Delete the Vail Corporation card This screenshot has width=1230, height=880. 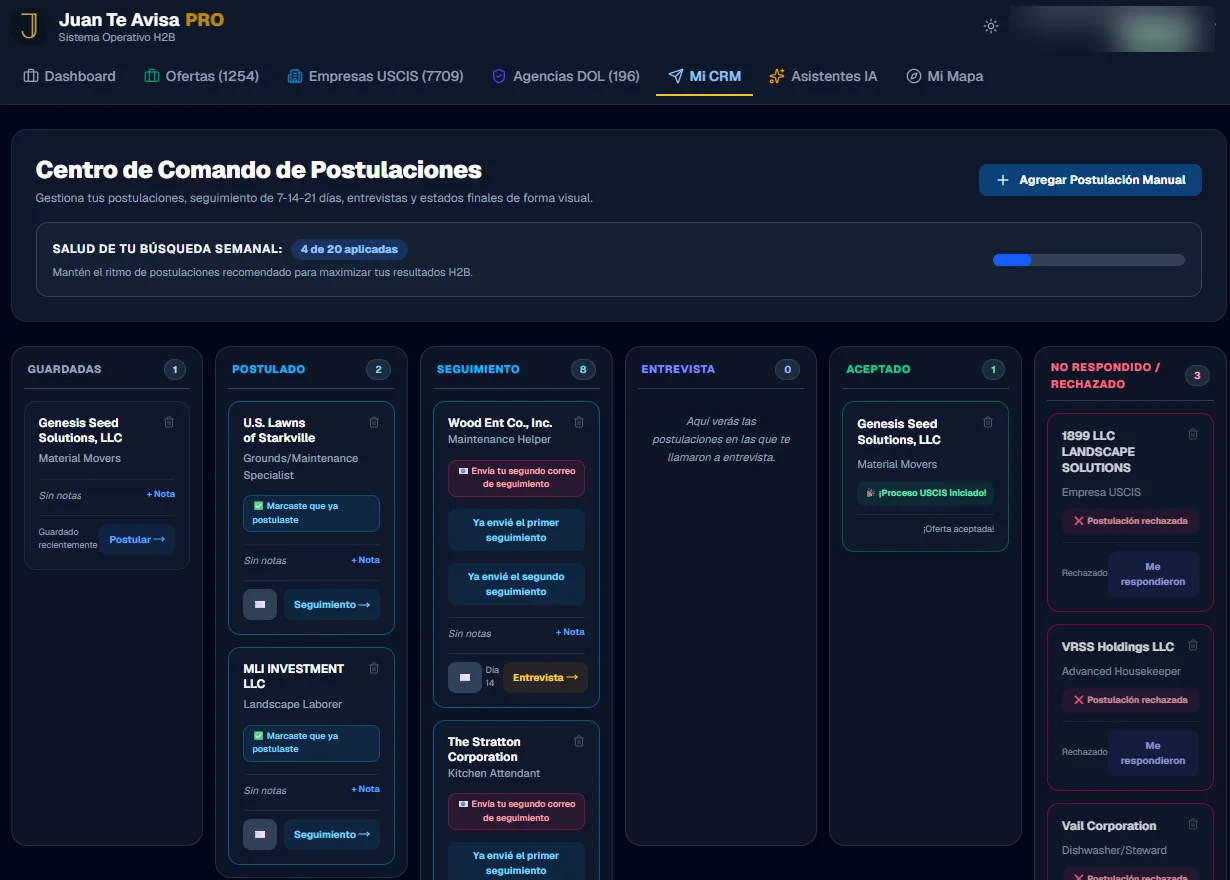pos(1192,825)
